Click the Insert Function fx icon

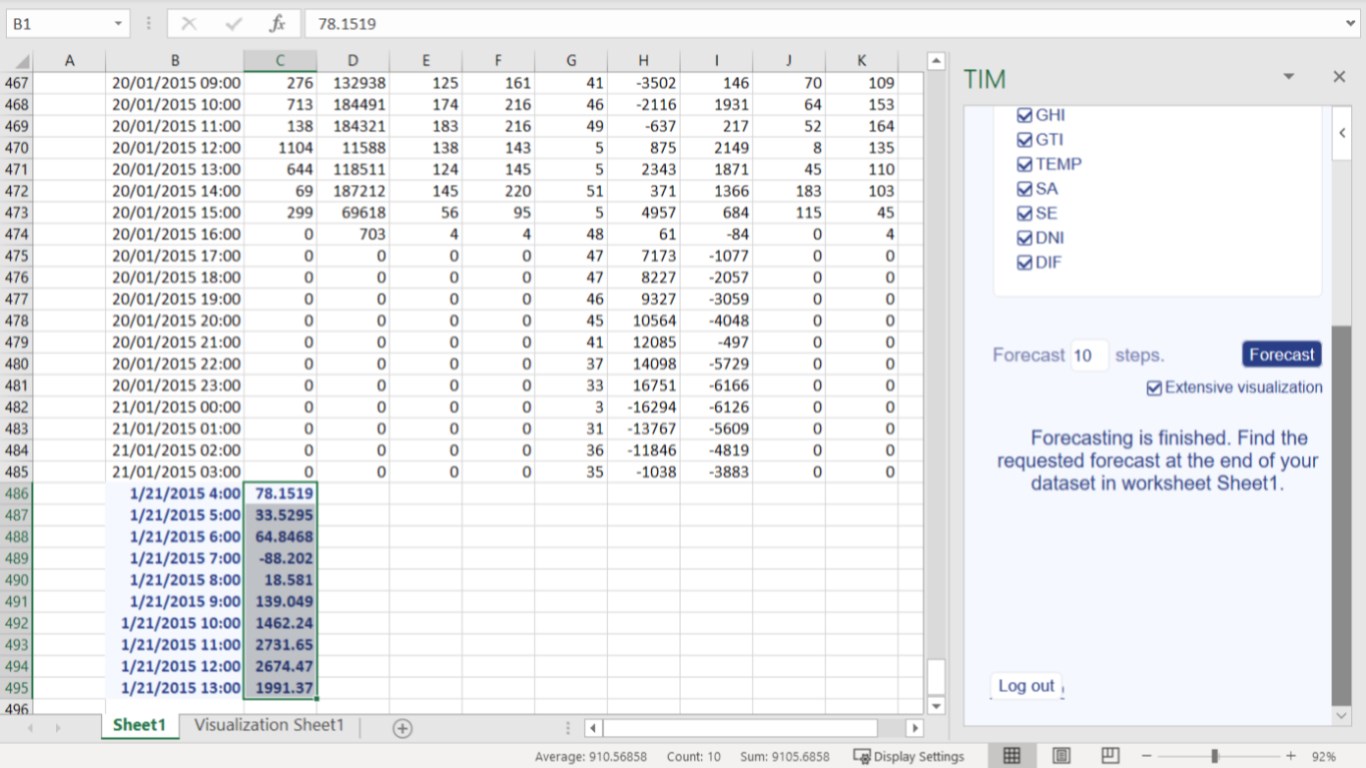tap(278, 24)
